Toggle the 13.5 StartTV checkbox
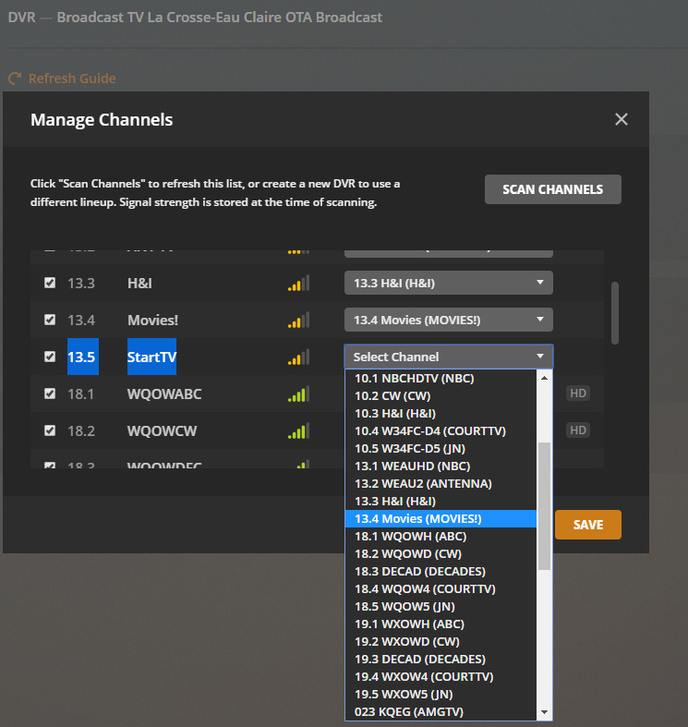 50,357
